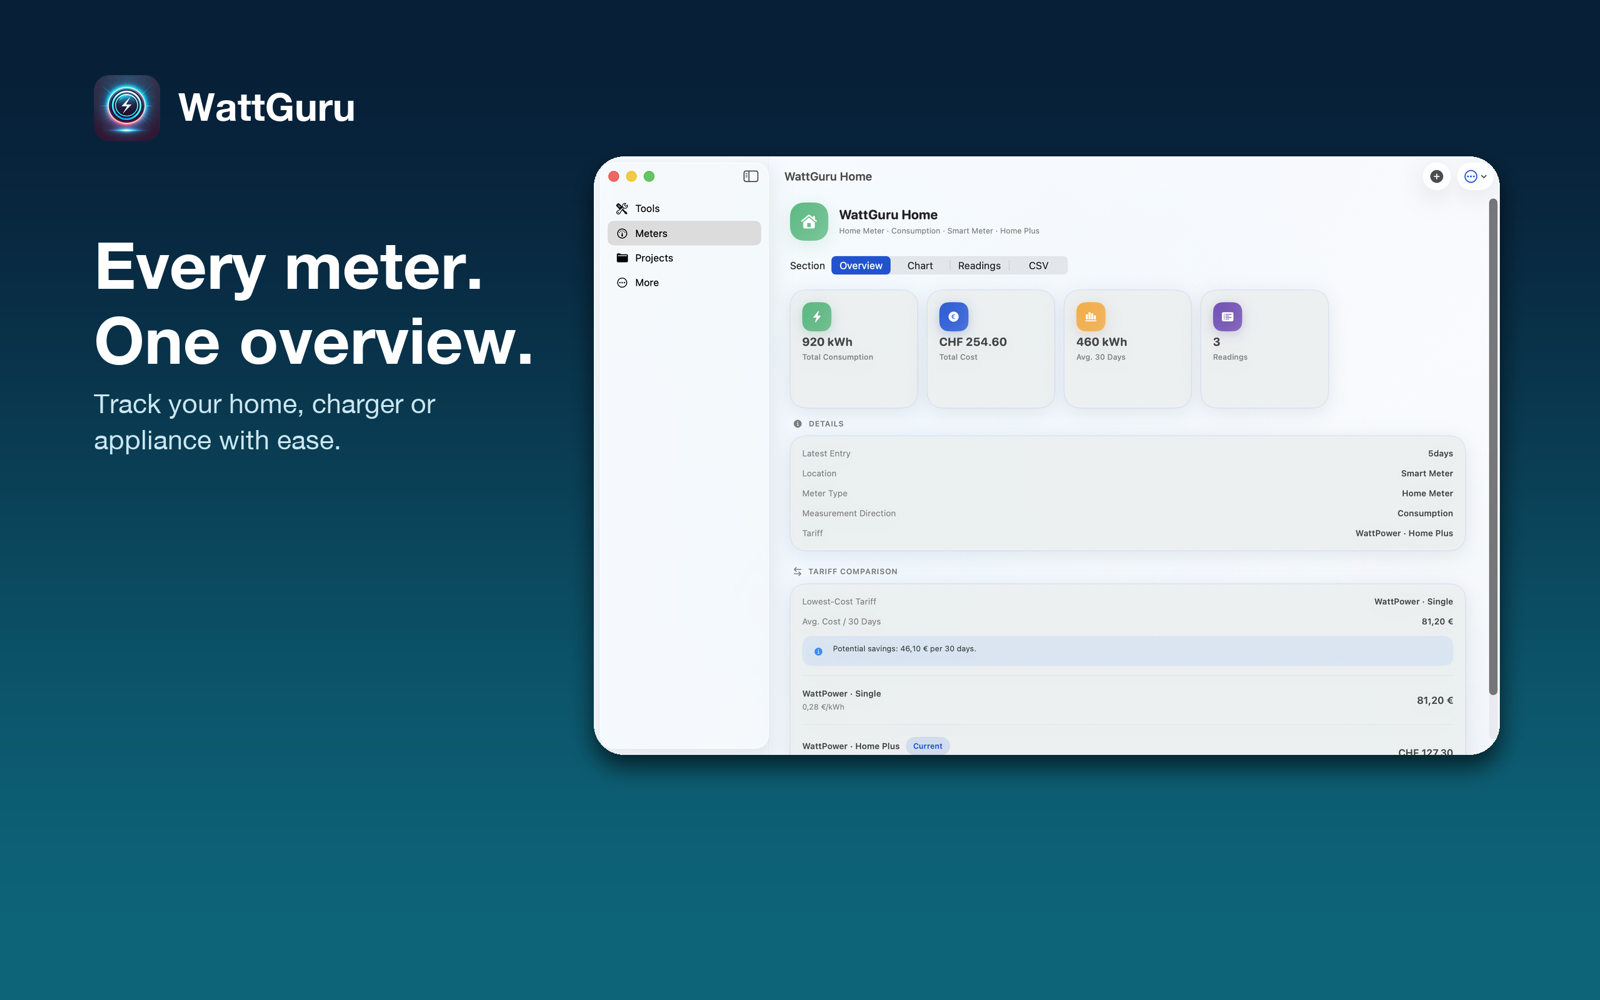Click the purple readings list icon
This screenshot has width=1600, height=1000.
click(1227, 317)
